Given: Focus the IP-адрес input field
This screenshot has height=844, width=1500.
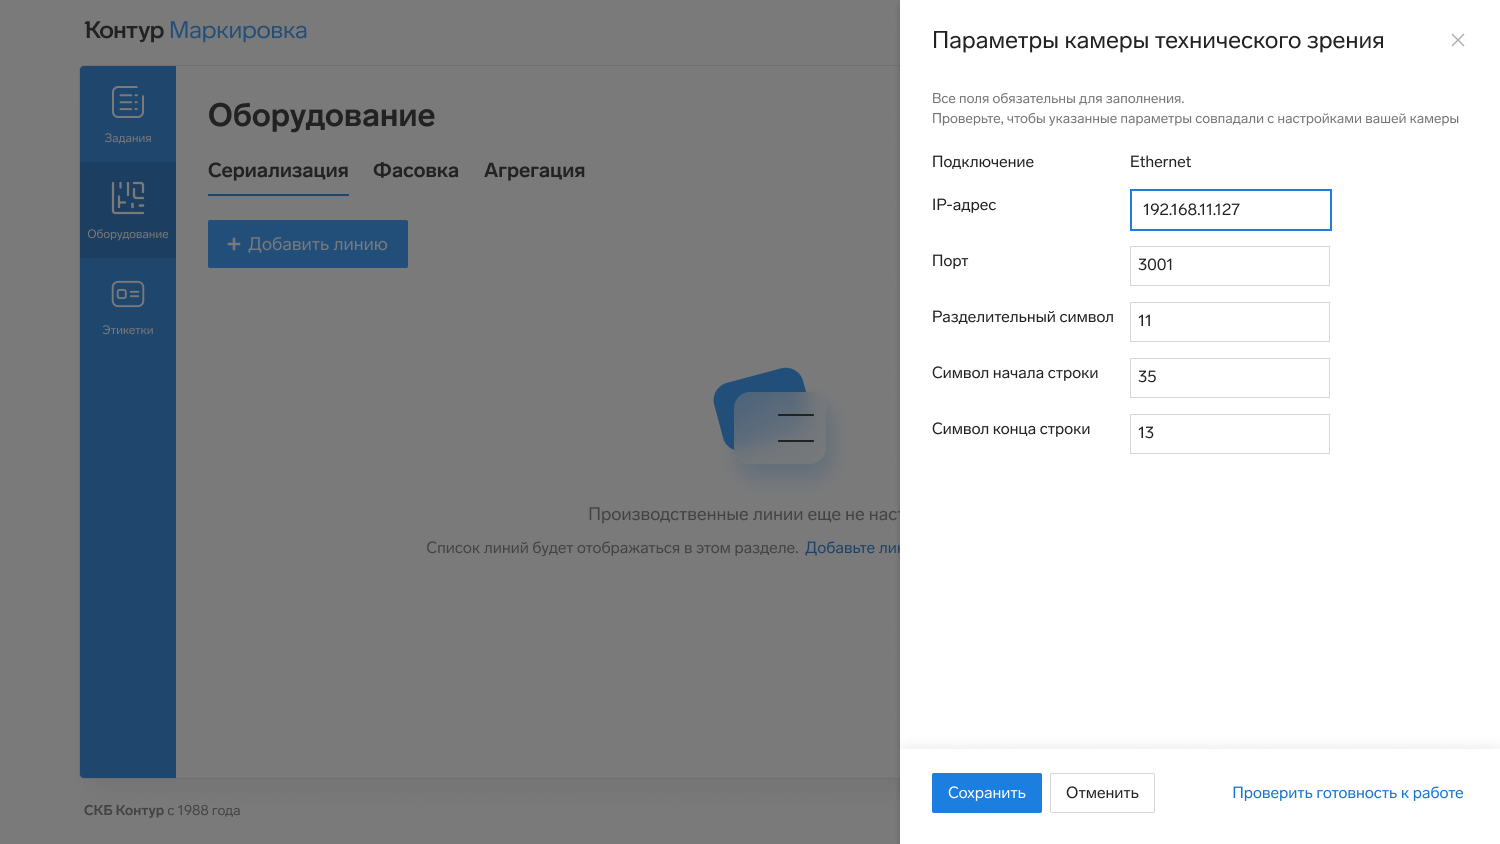Looking at the screenshot, I should (x=1230, y=210).
